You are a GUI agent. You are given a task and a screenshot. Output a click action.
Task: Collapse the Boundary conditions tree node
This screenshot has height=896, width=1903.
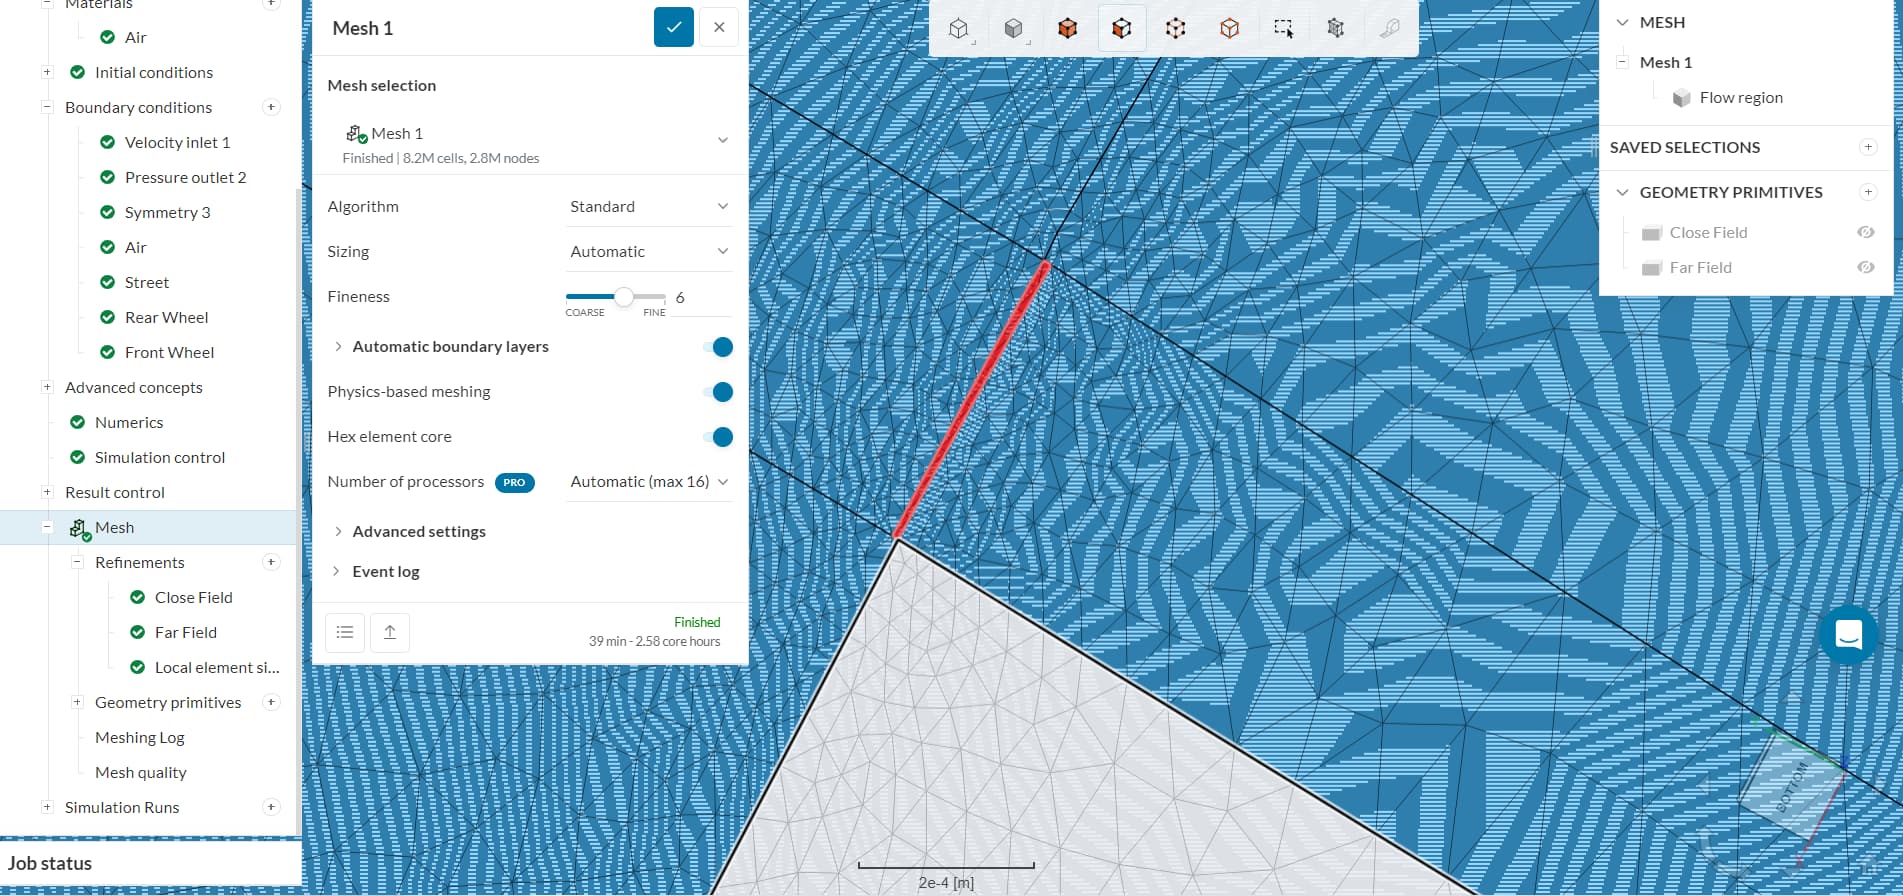[x=47, y=107]
